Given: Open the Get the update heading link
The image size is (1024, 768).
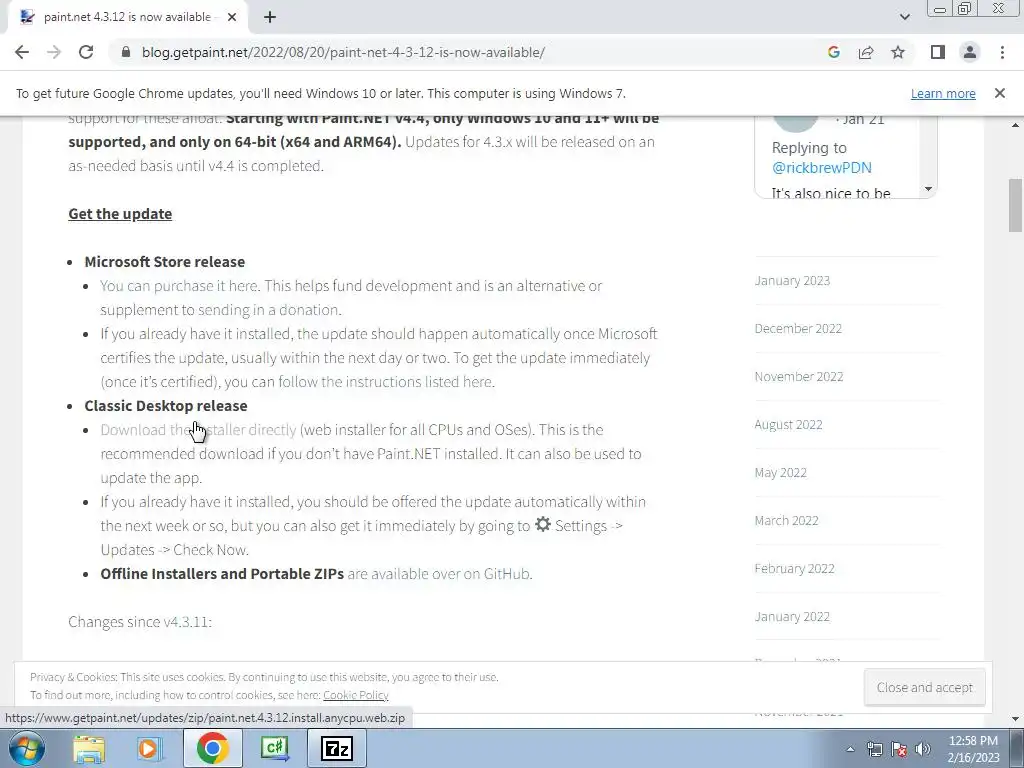Looking at the screenshot, I should 120,214.
